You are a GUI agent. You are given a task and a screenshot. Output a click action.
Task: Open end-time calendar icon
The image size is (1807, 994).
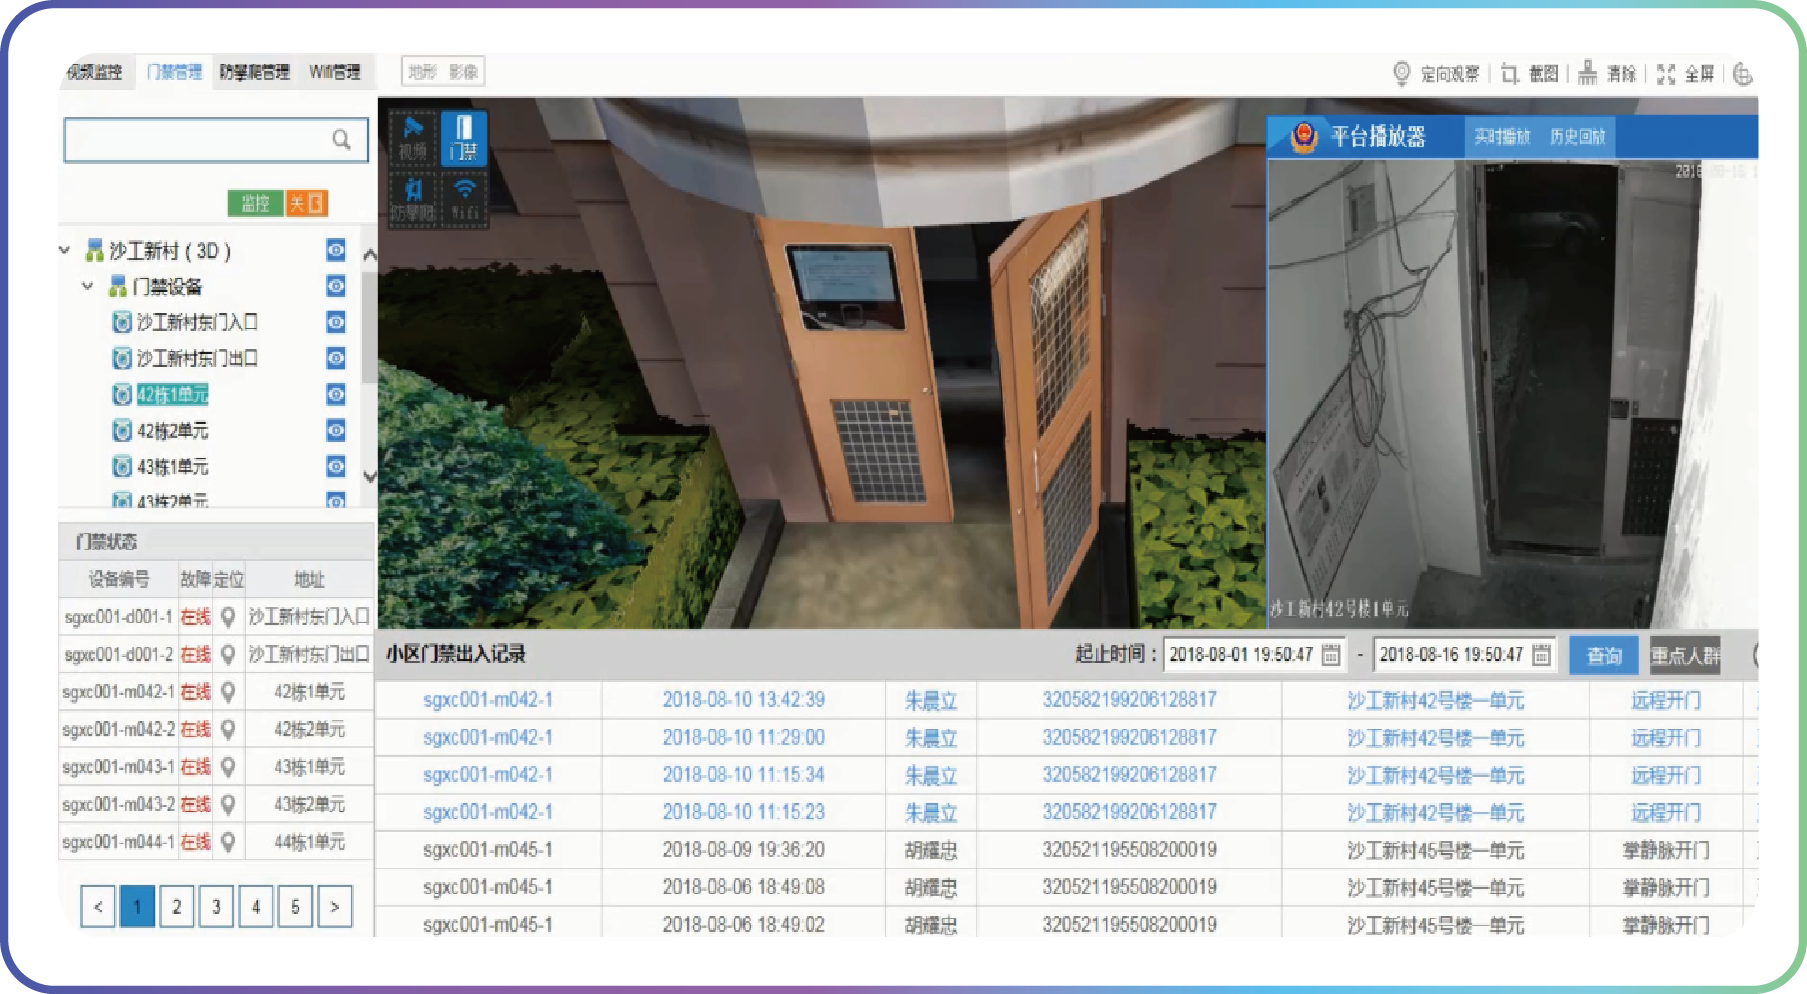coord(1541,655)
